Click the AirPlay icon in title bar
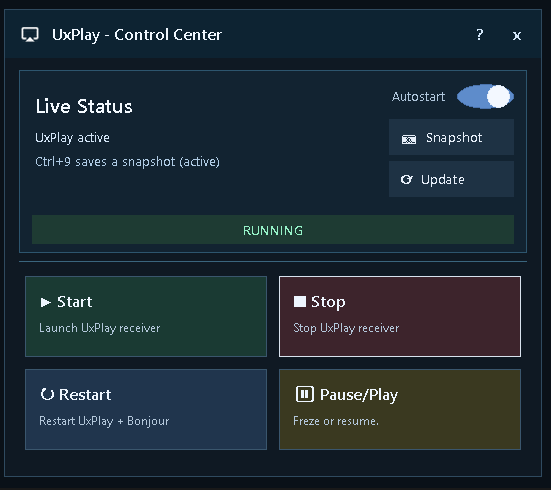The width and height of the screenshot is (551, 490). (x=30, y=35)
